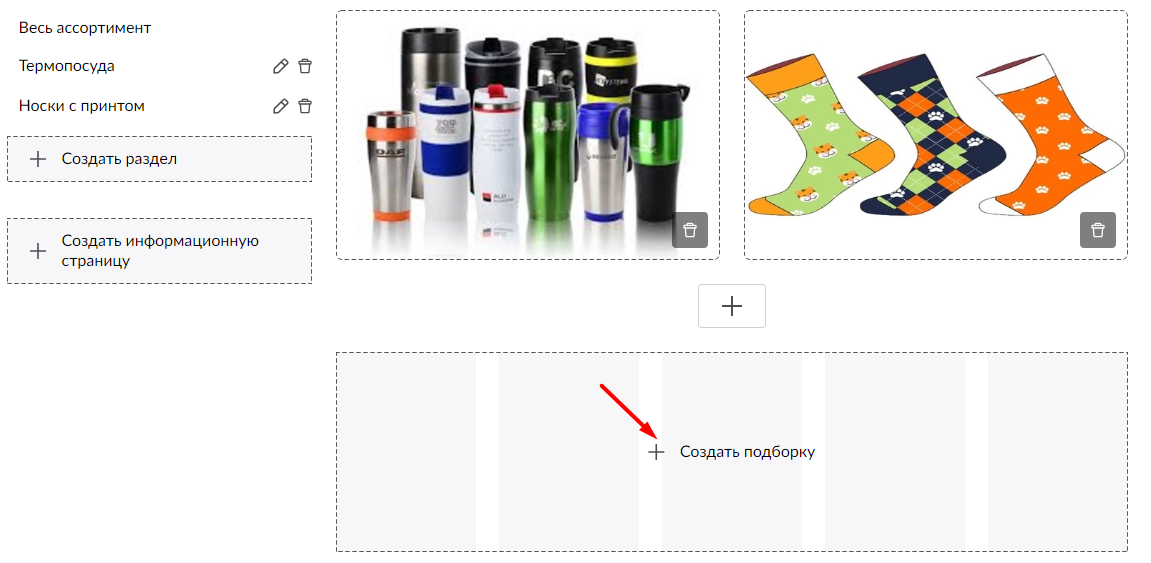Click the Создать подборку text

[747, 452]
